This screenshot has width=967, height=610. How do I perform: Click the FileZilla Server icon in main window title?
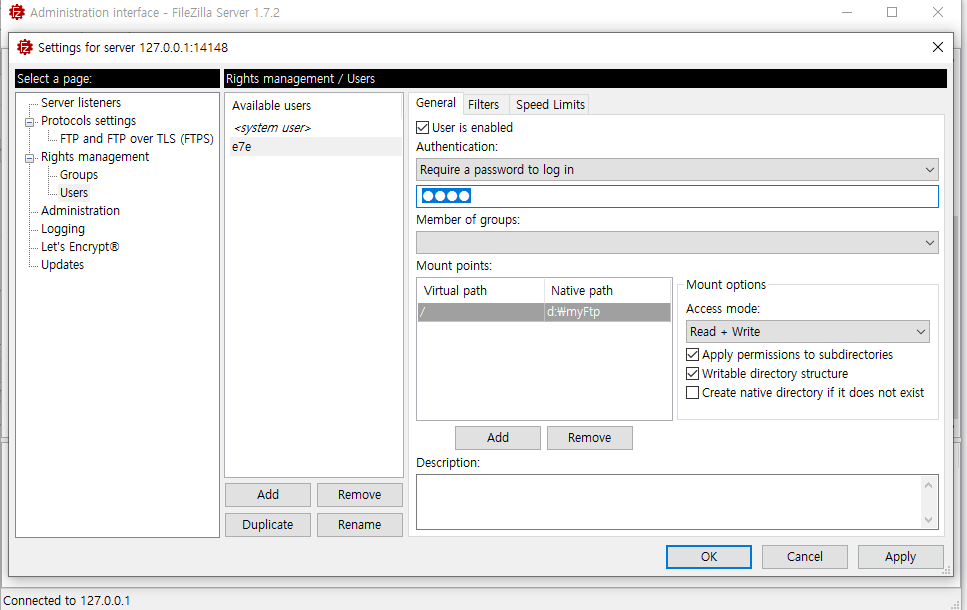point(17,12)
